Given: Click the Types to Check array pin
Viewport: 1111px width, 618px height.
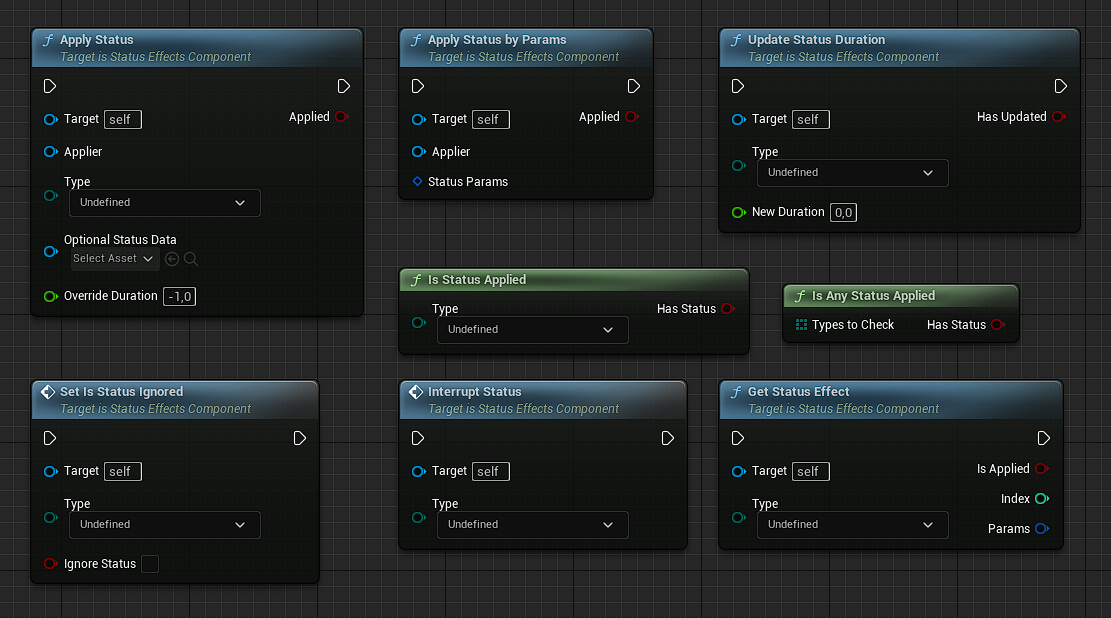Looking at the screenshot, I should pos(801,325).
